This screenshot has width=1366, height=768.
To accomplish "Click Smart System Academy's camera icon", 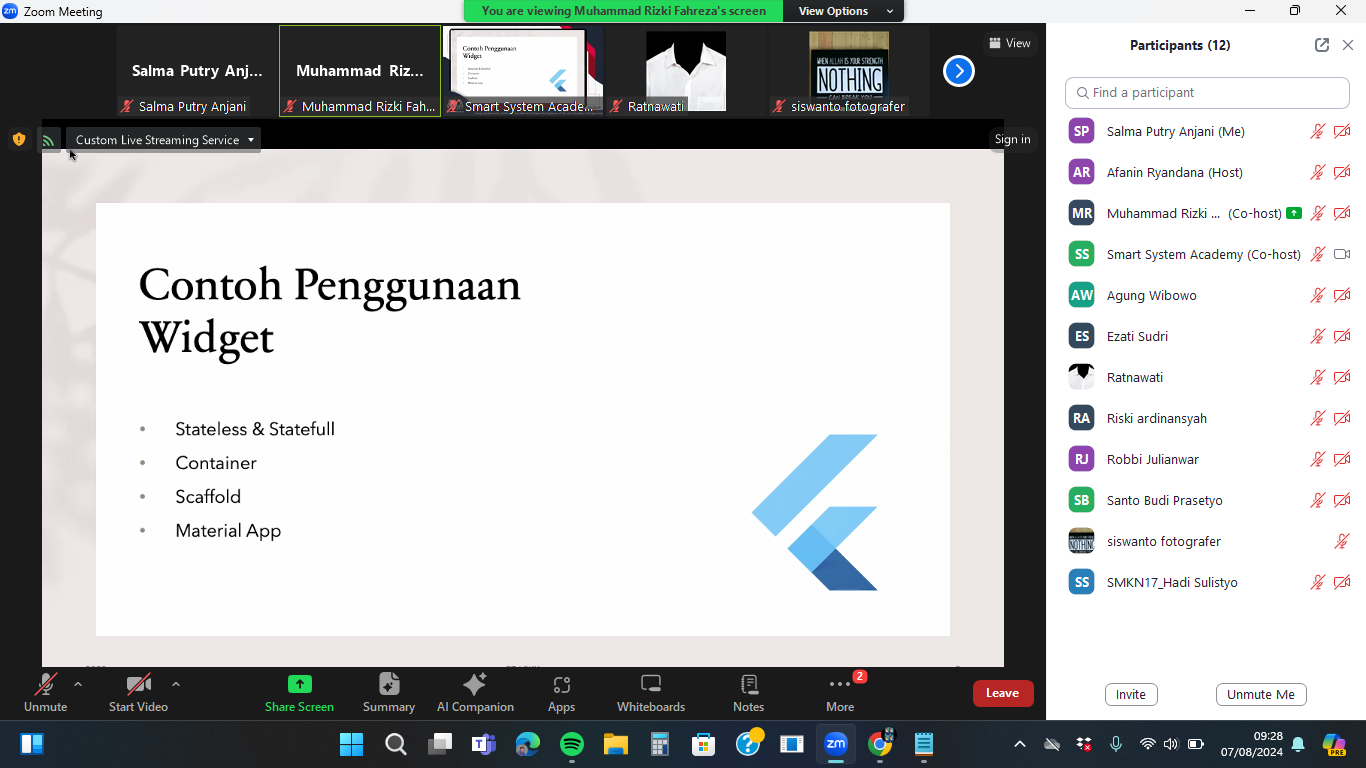I will (x=1342, y=254).
